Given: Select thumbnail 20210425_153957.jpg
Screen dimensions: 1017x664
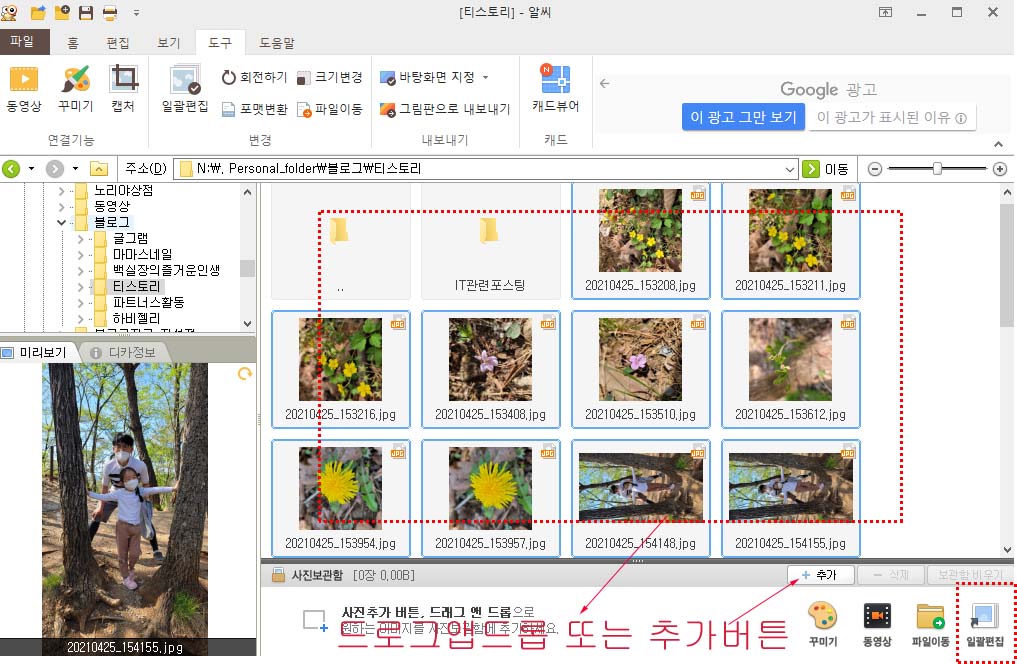Looking at the screenshot, I should (x=490, y=498).
